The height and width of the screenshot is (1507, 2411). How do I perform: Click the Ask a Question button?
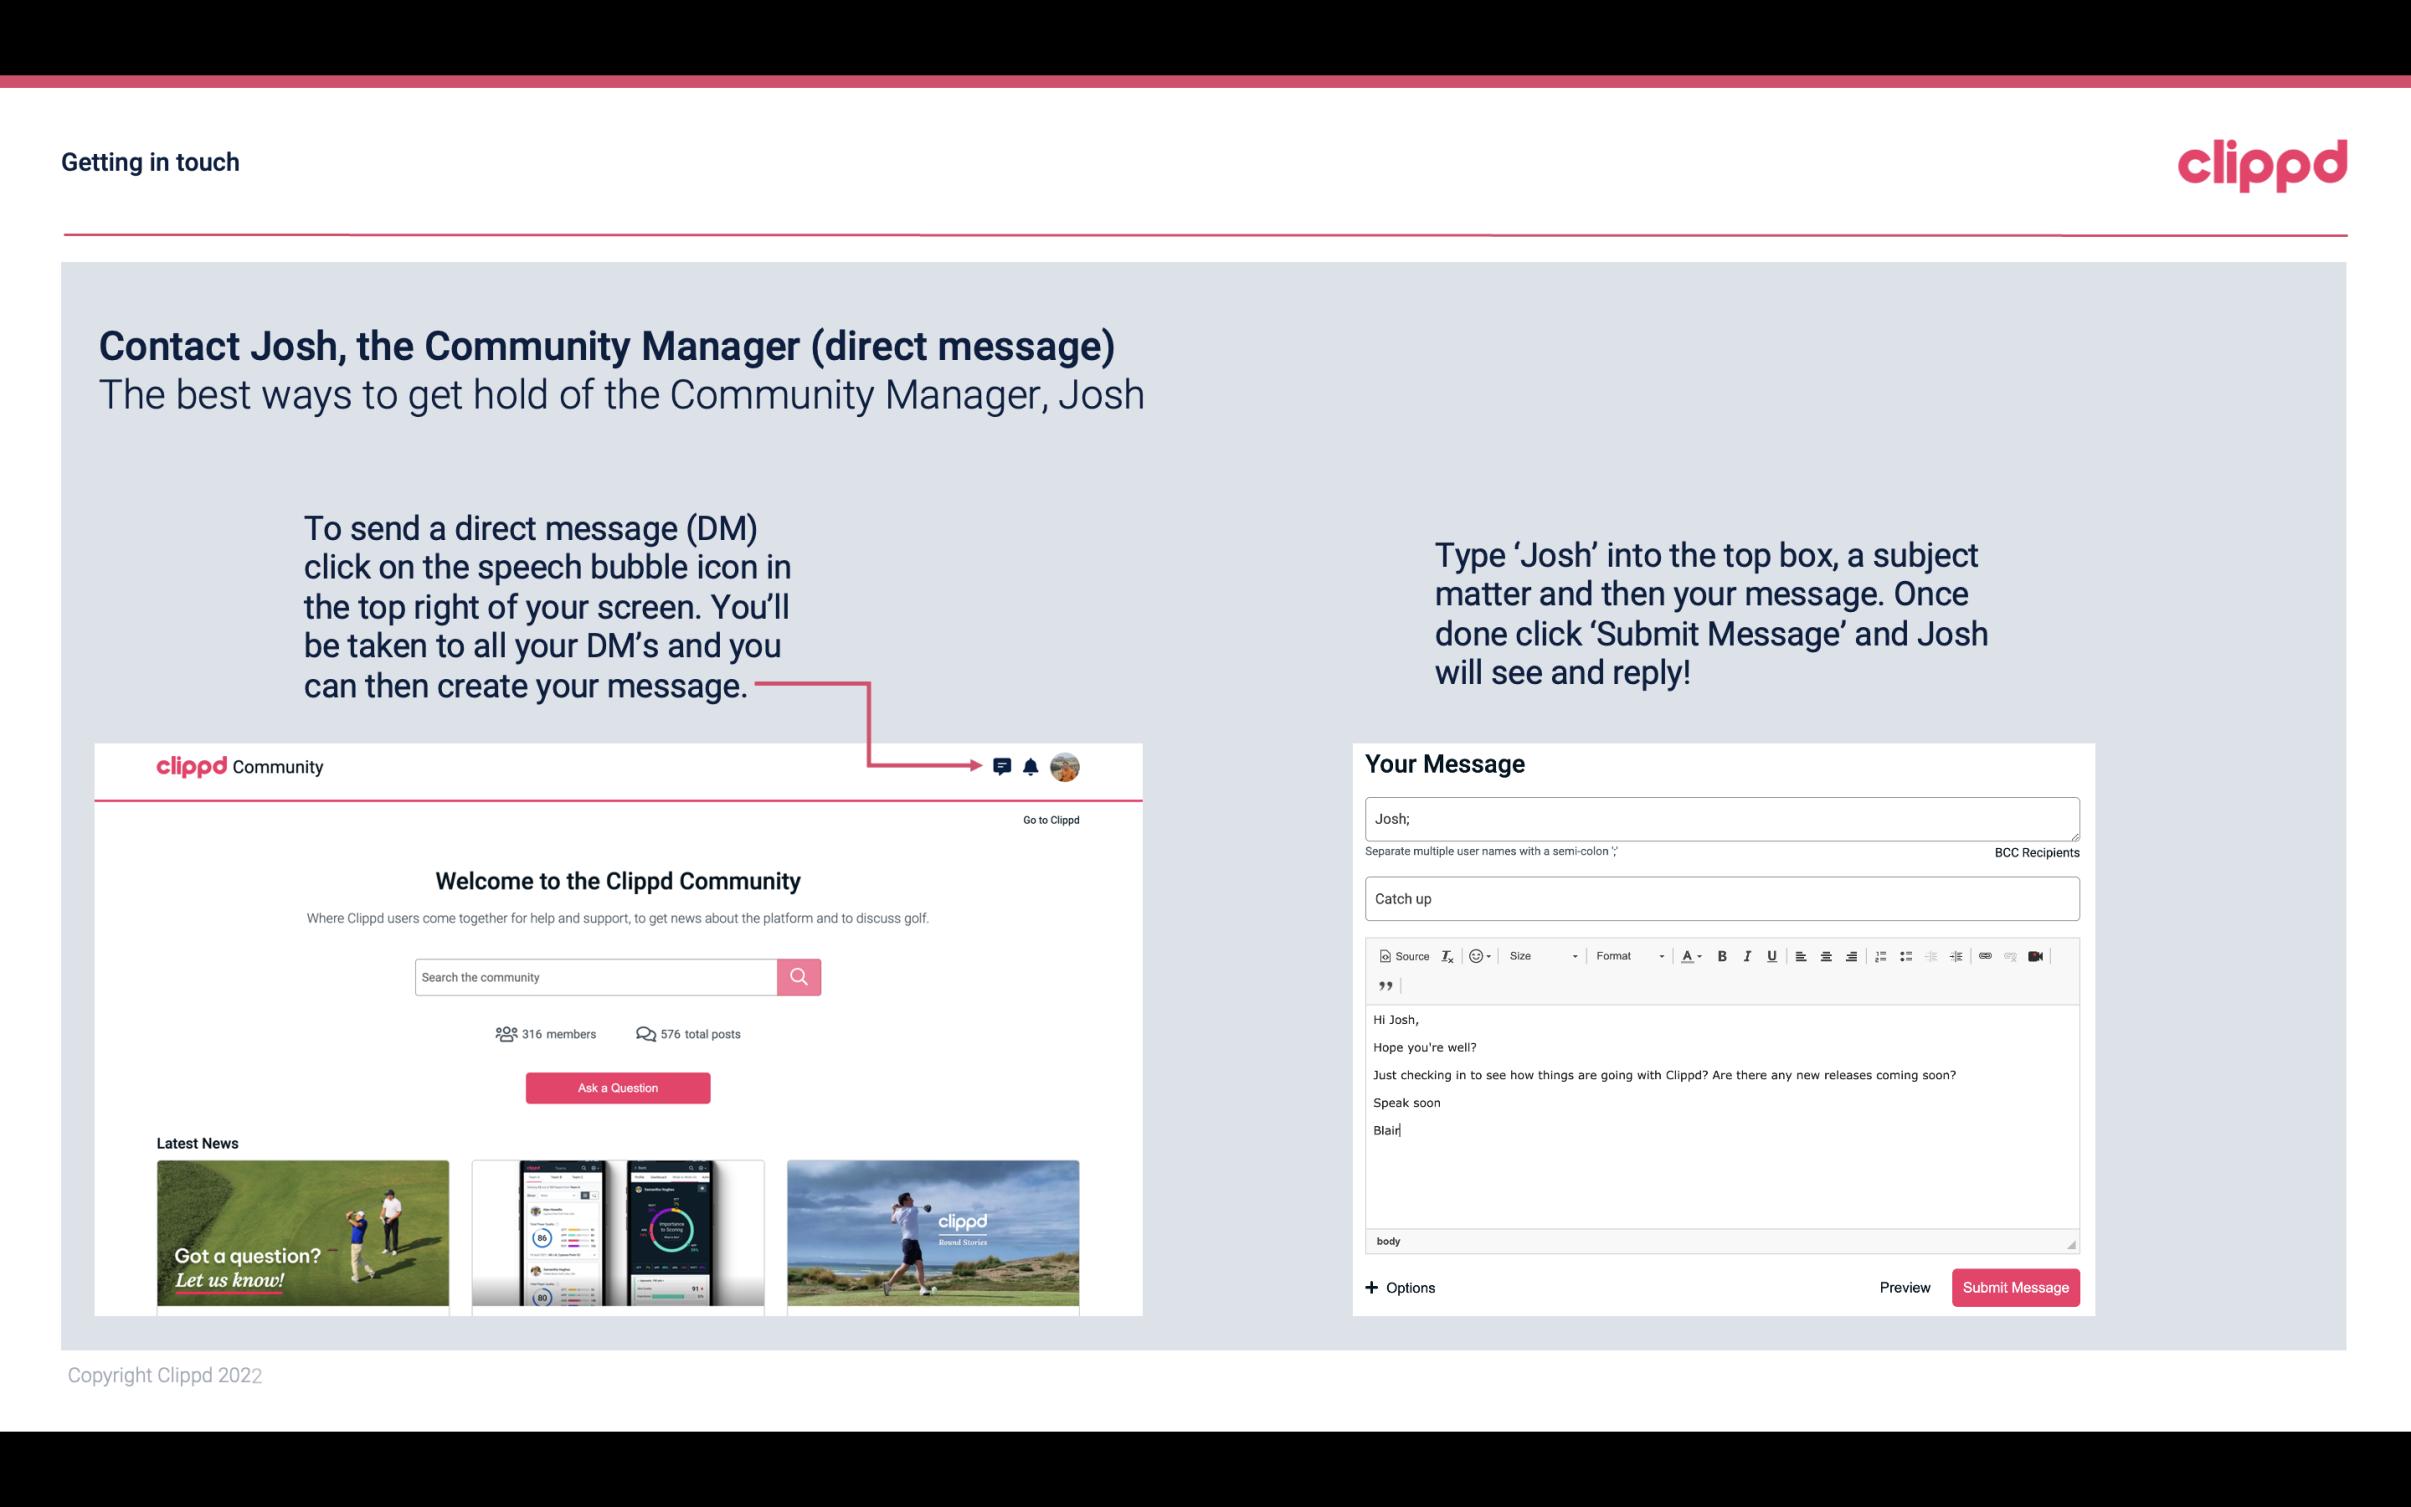click(x=620, y=1085)
